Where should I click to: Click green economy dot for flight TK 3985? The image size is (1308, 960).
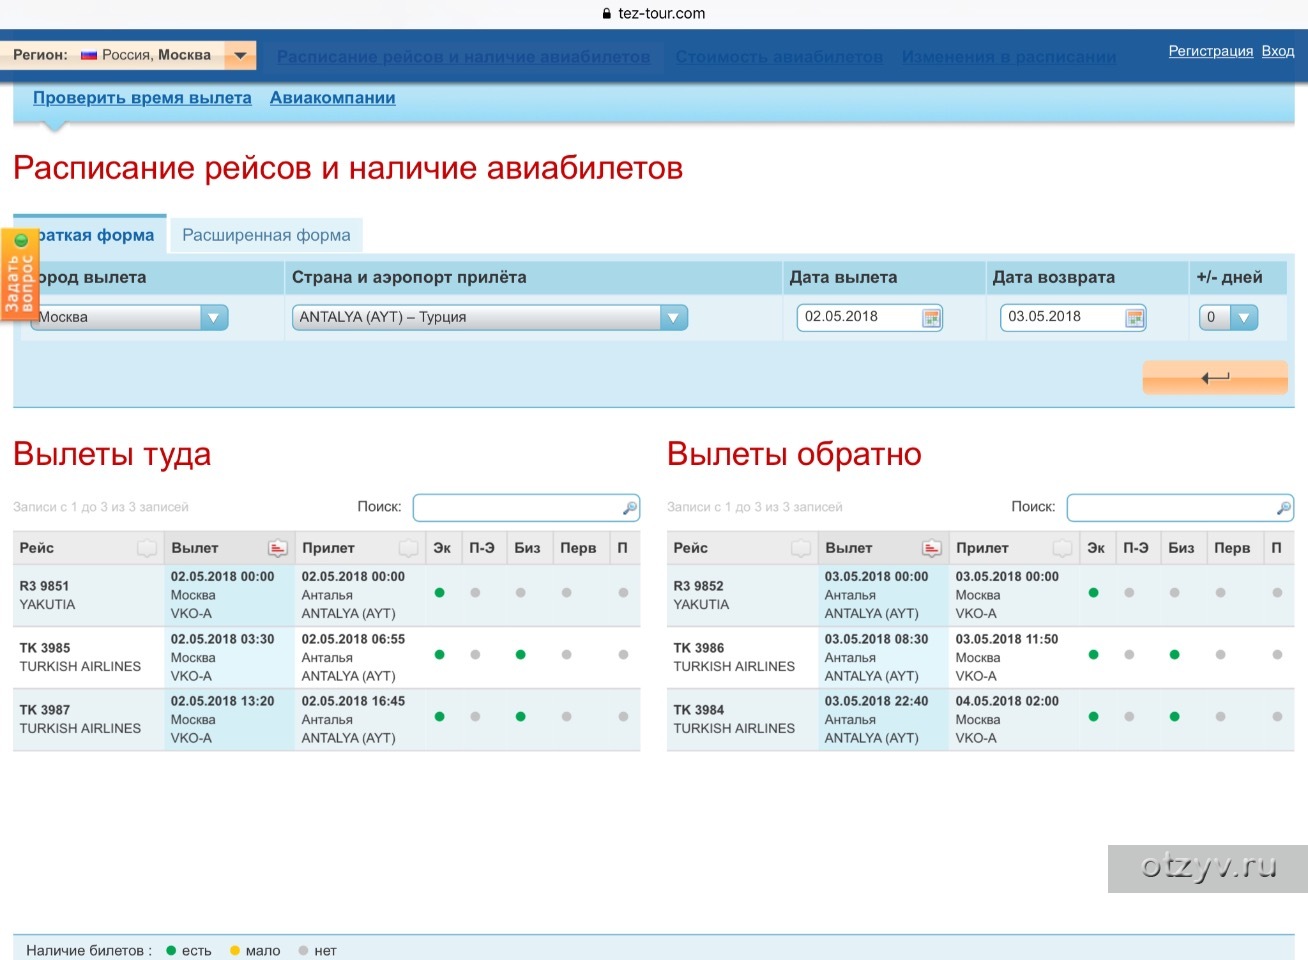click(439, 655)
